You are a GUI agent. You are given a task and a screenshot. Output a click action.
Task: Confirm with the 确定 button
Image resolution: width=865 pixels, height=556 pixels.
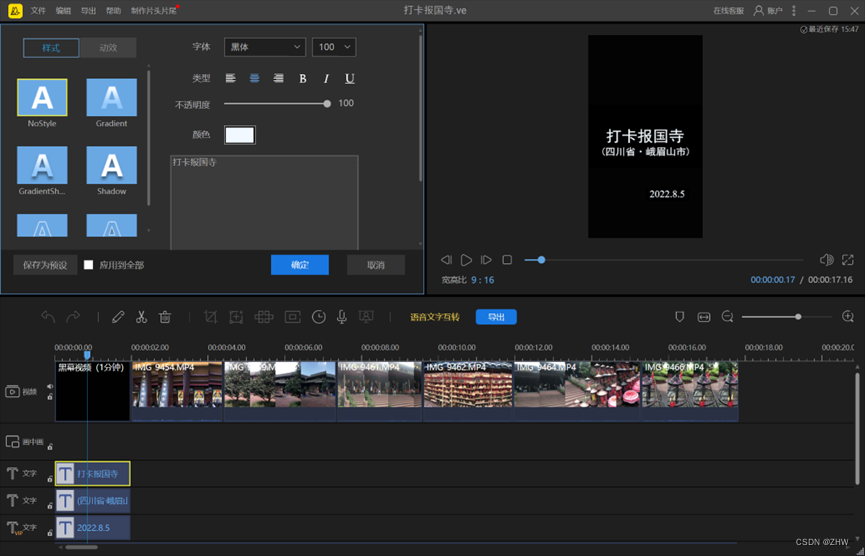click(300, 265)
